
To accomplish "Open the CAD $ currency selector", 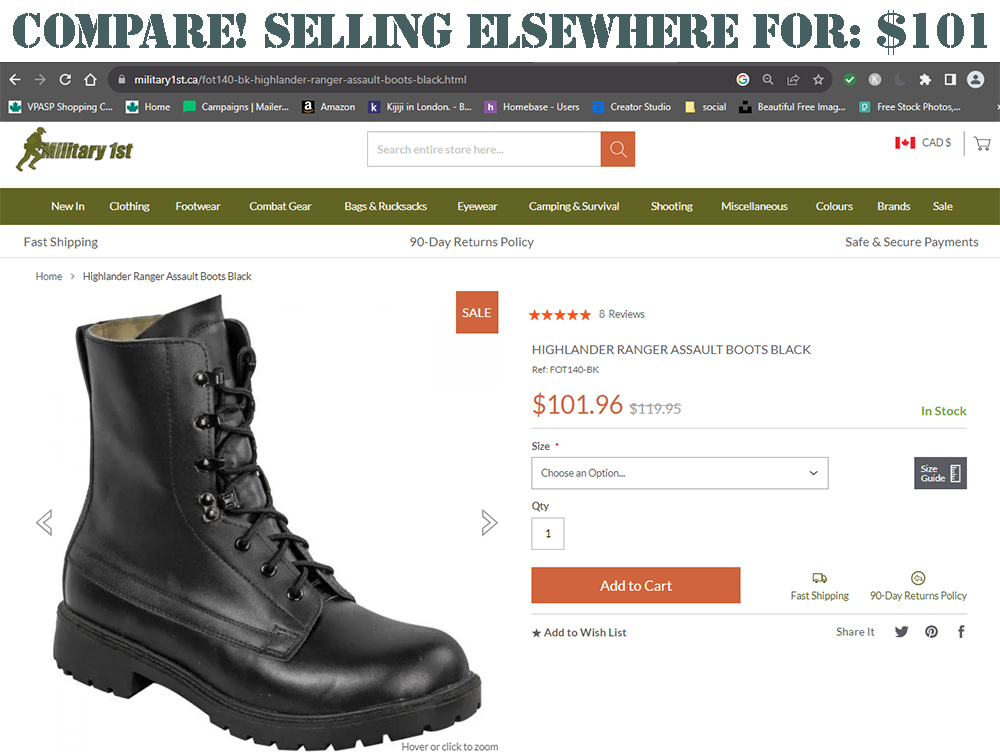I will [922, 143].
